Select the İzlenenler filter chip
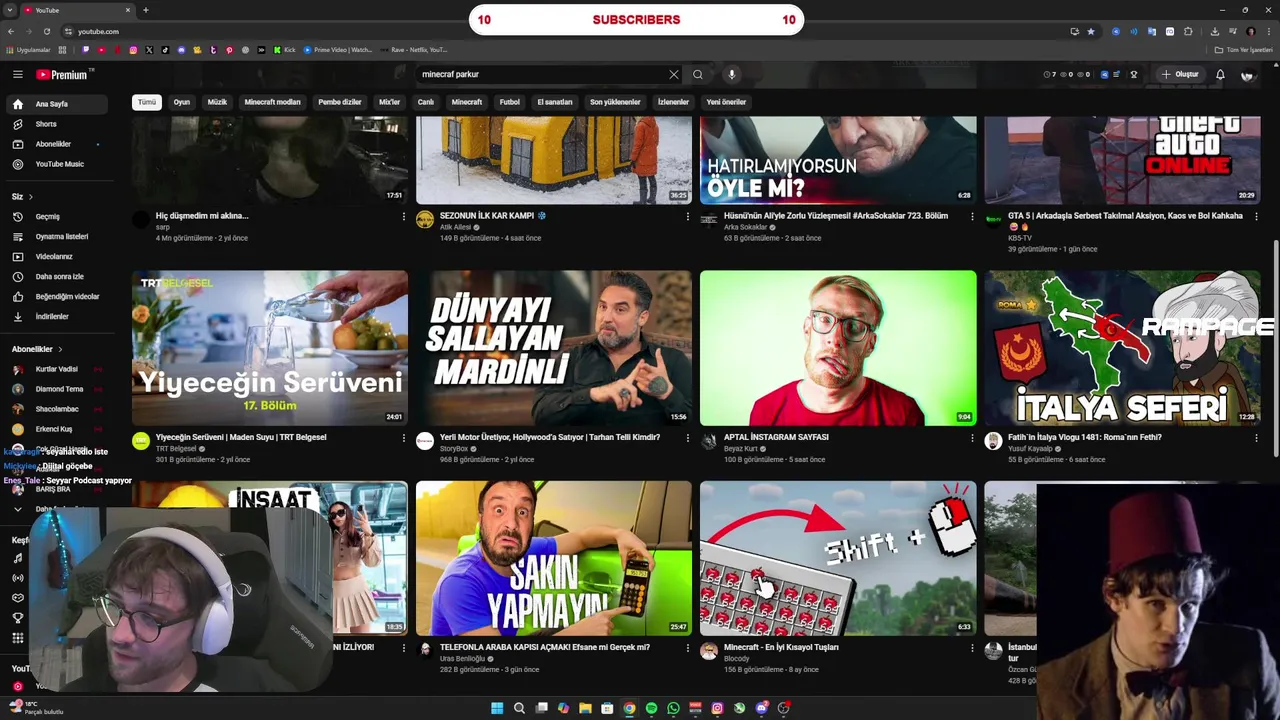The image size is (1280, 720). 673,102
